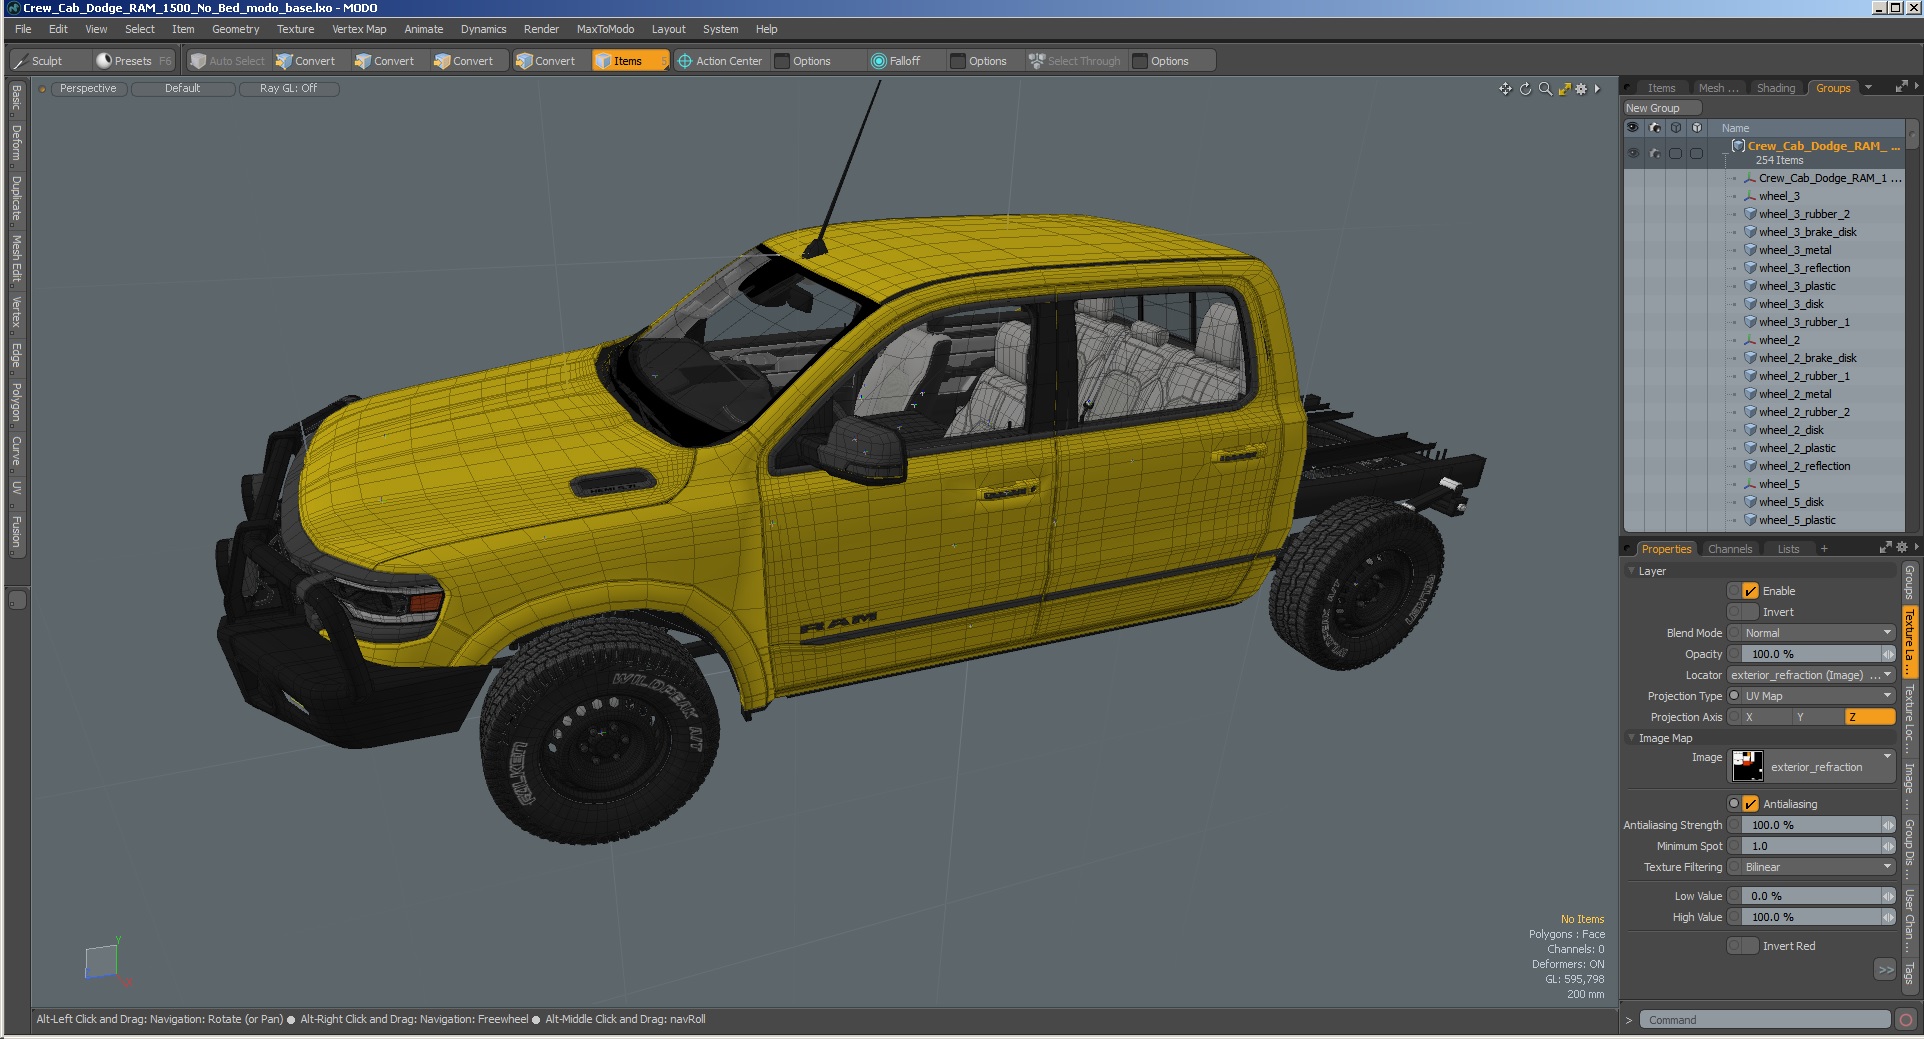Click the shaded cube column header

click(x=1697, y=128)
